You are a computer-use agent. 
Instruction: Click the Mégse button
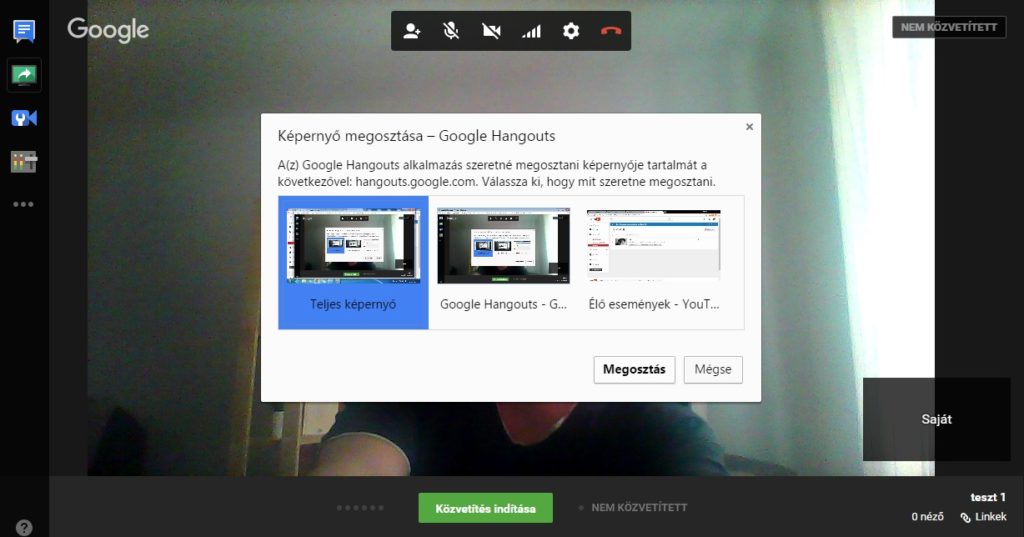[x=713, y=369]
